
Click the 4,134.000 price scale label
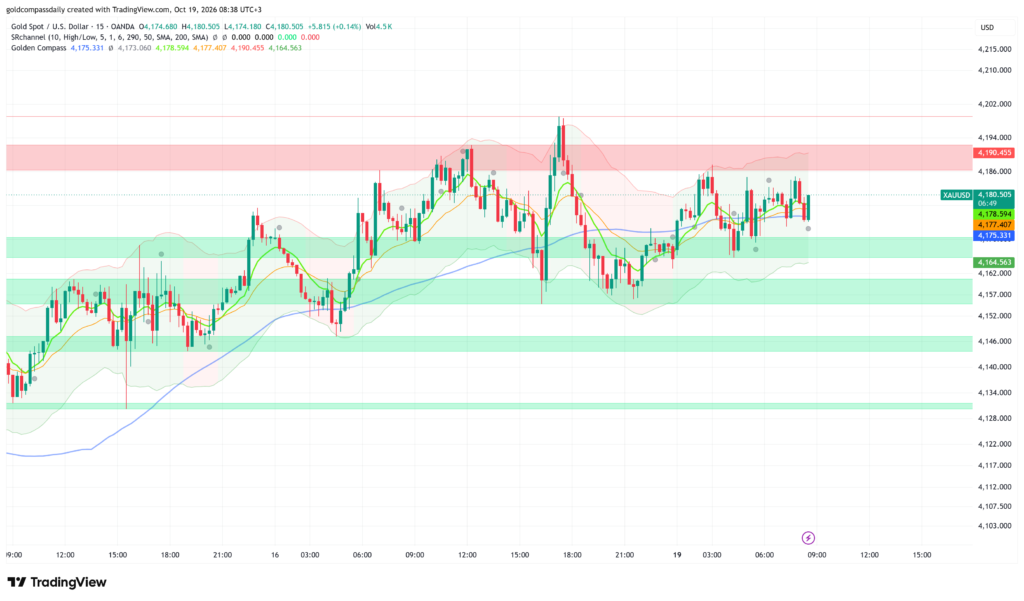coord(995,393)
